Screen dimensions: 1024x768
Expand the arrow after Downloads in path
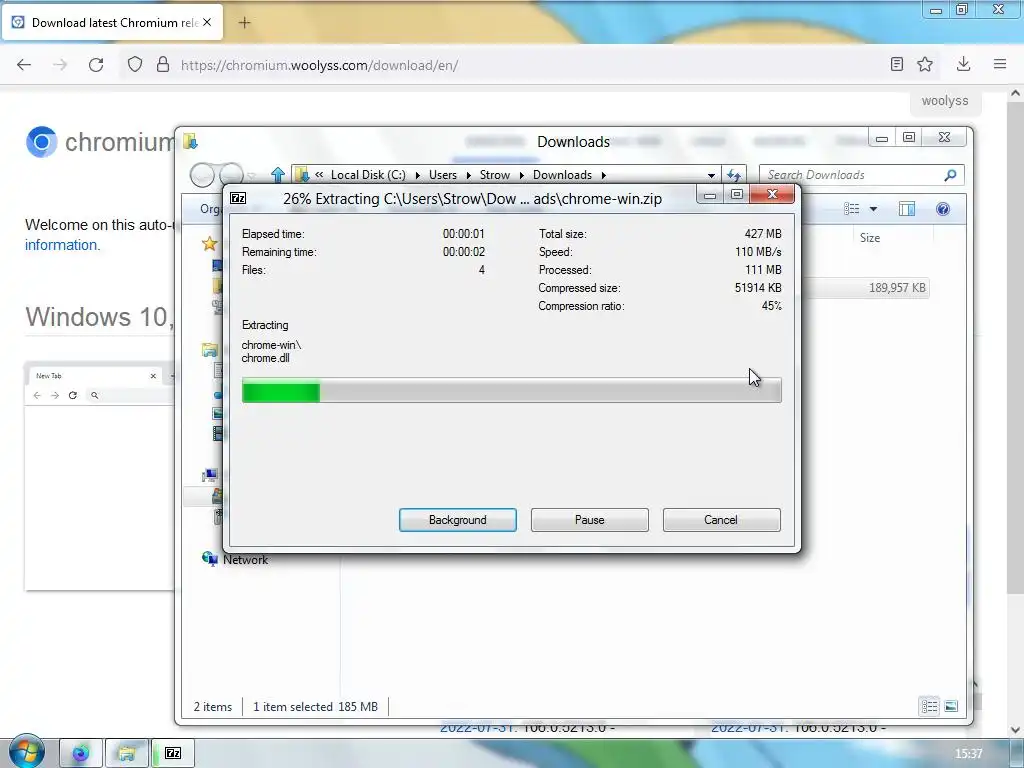[603, 175]
